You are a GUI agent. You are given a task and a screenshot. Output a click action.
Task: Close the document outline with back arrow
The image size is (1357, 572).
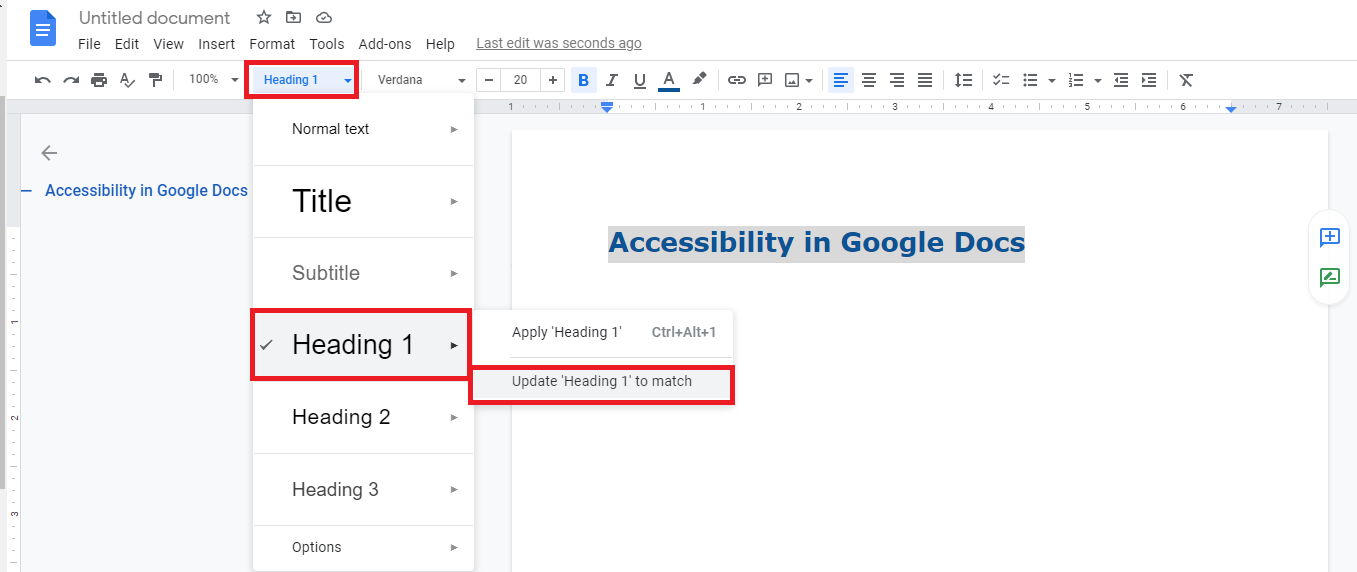click(x=49, y=153)
